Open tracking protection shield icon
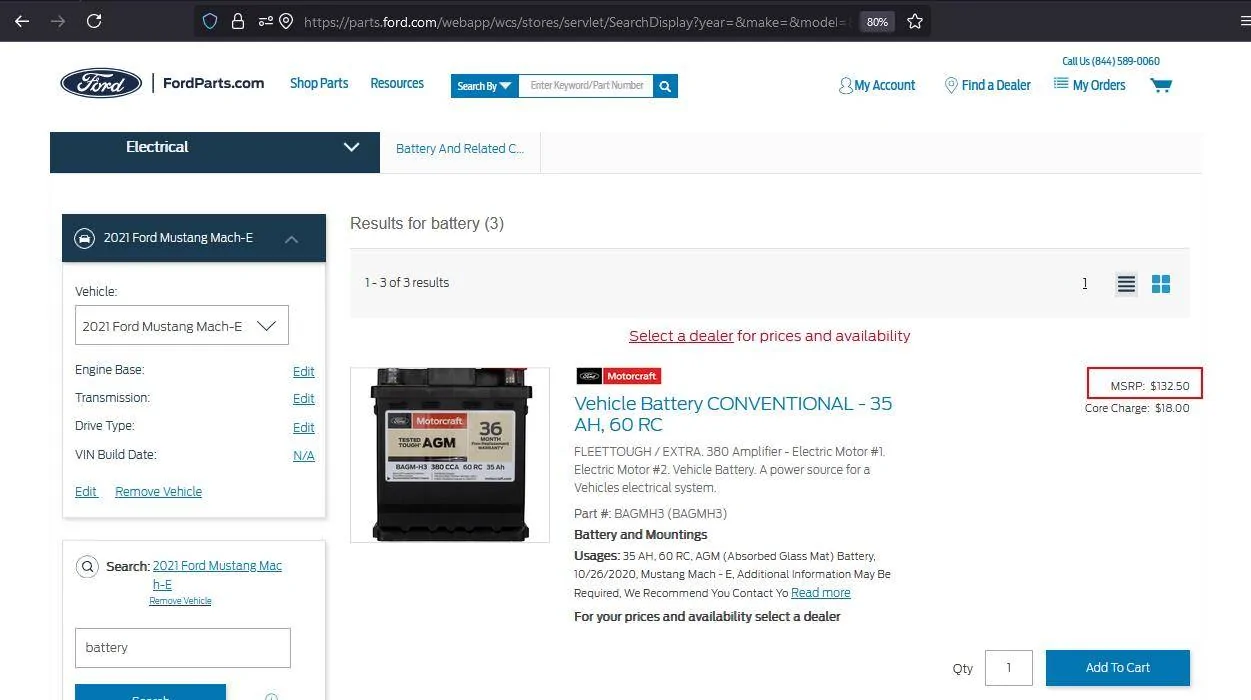This screenshot has height=700, width=1251. 210,21
